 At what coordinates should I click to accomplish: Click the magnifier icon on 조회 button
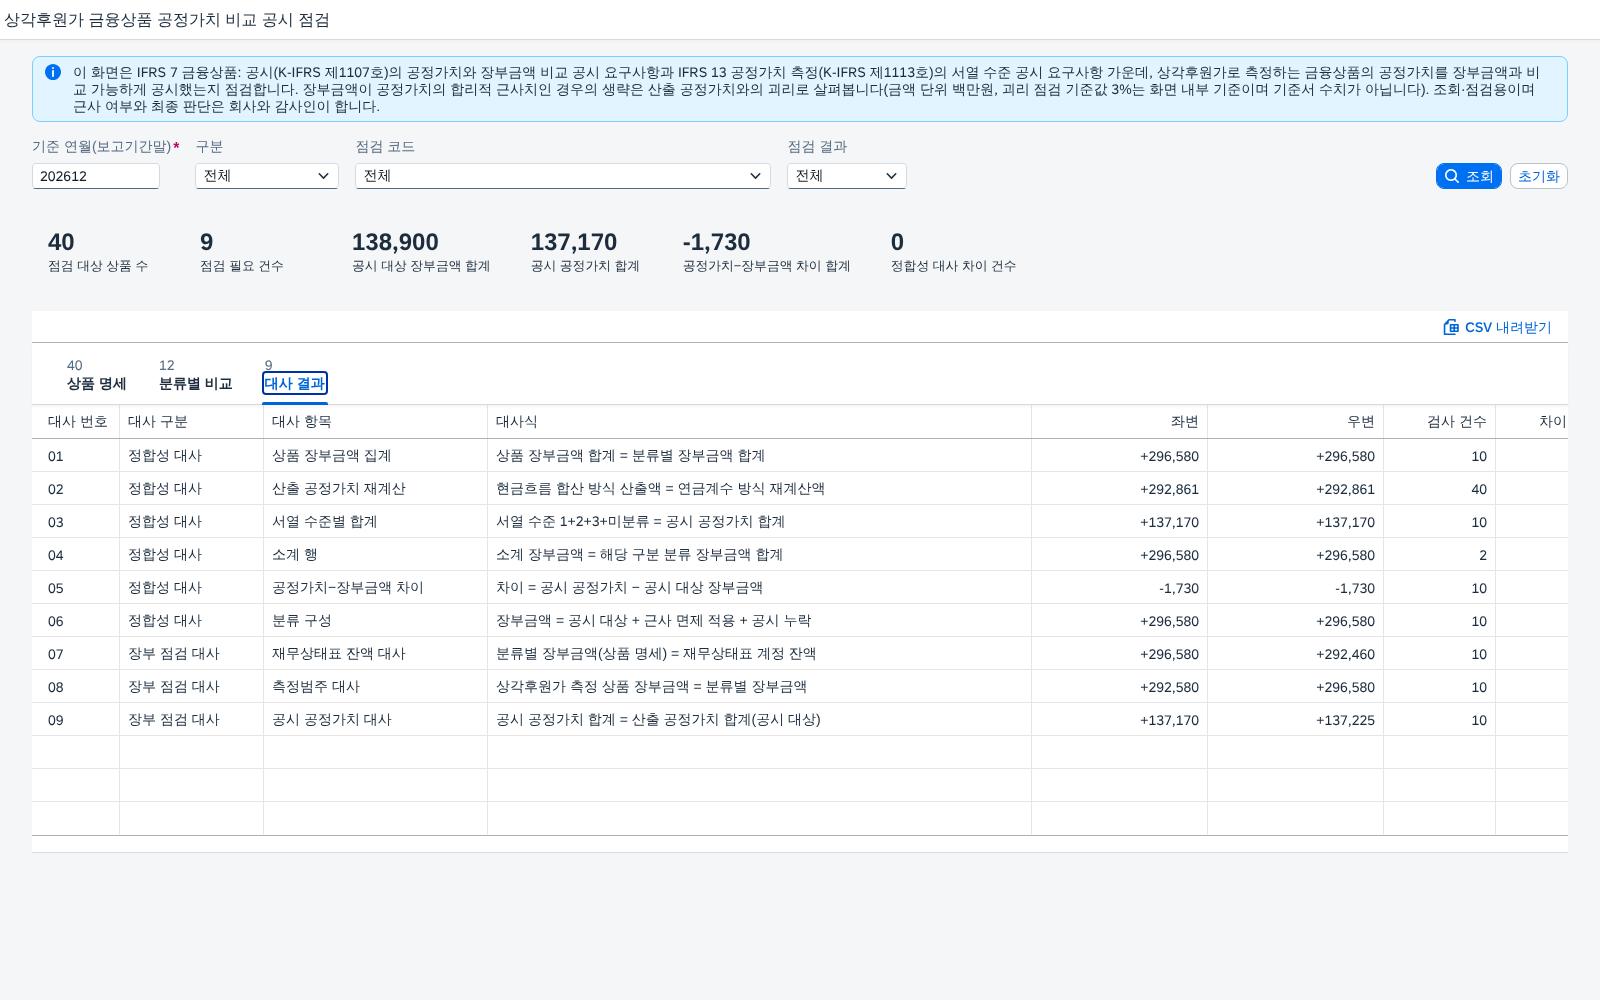(x=1452, y=176)
